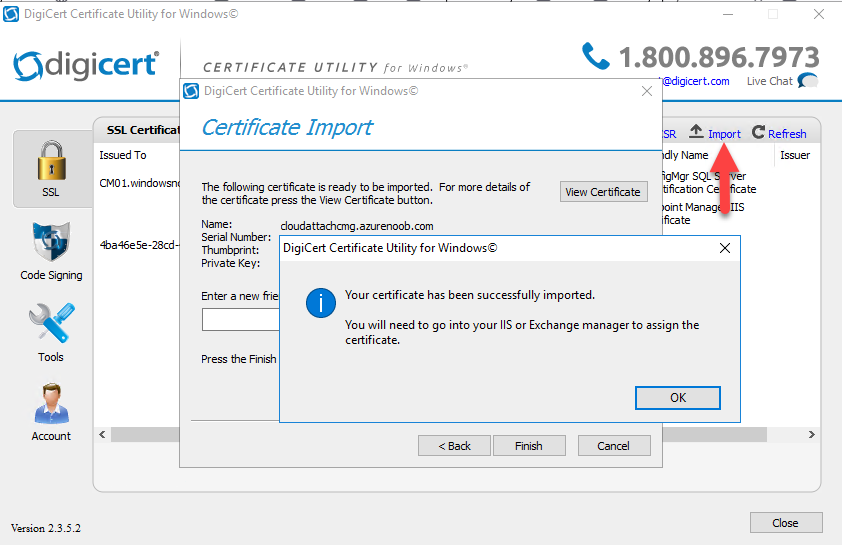Click the SSL Certificates tab header
This screenshot has width=842, height=545.
tap(143, 130)
